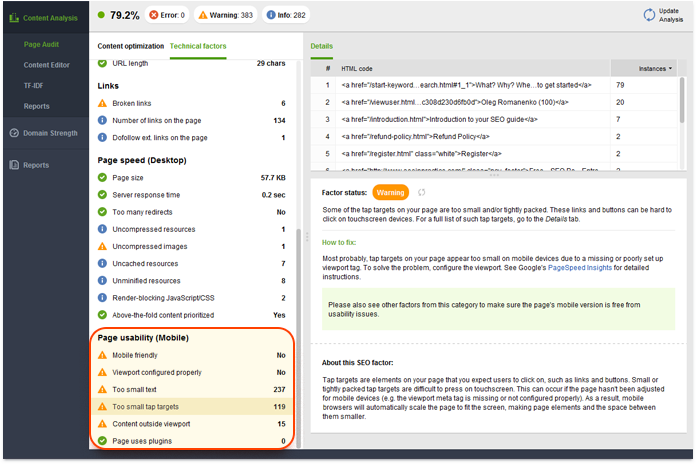Click info icon beside Unminified resources
Image resolution: width=696 pixels, height=464 pixels.
tap(102, 281)
